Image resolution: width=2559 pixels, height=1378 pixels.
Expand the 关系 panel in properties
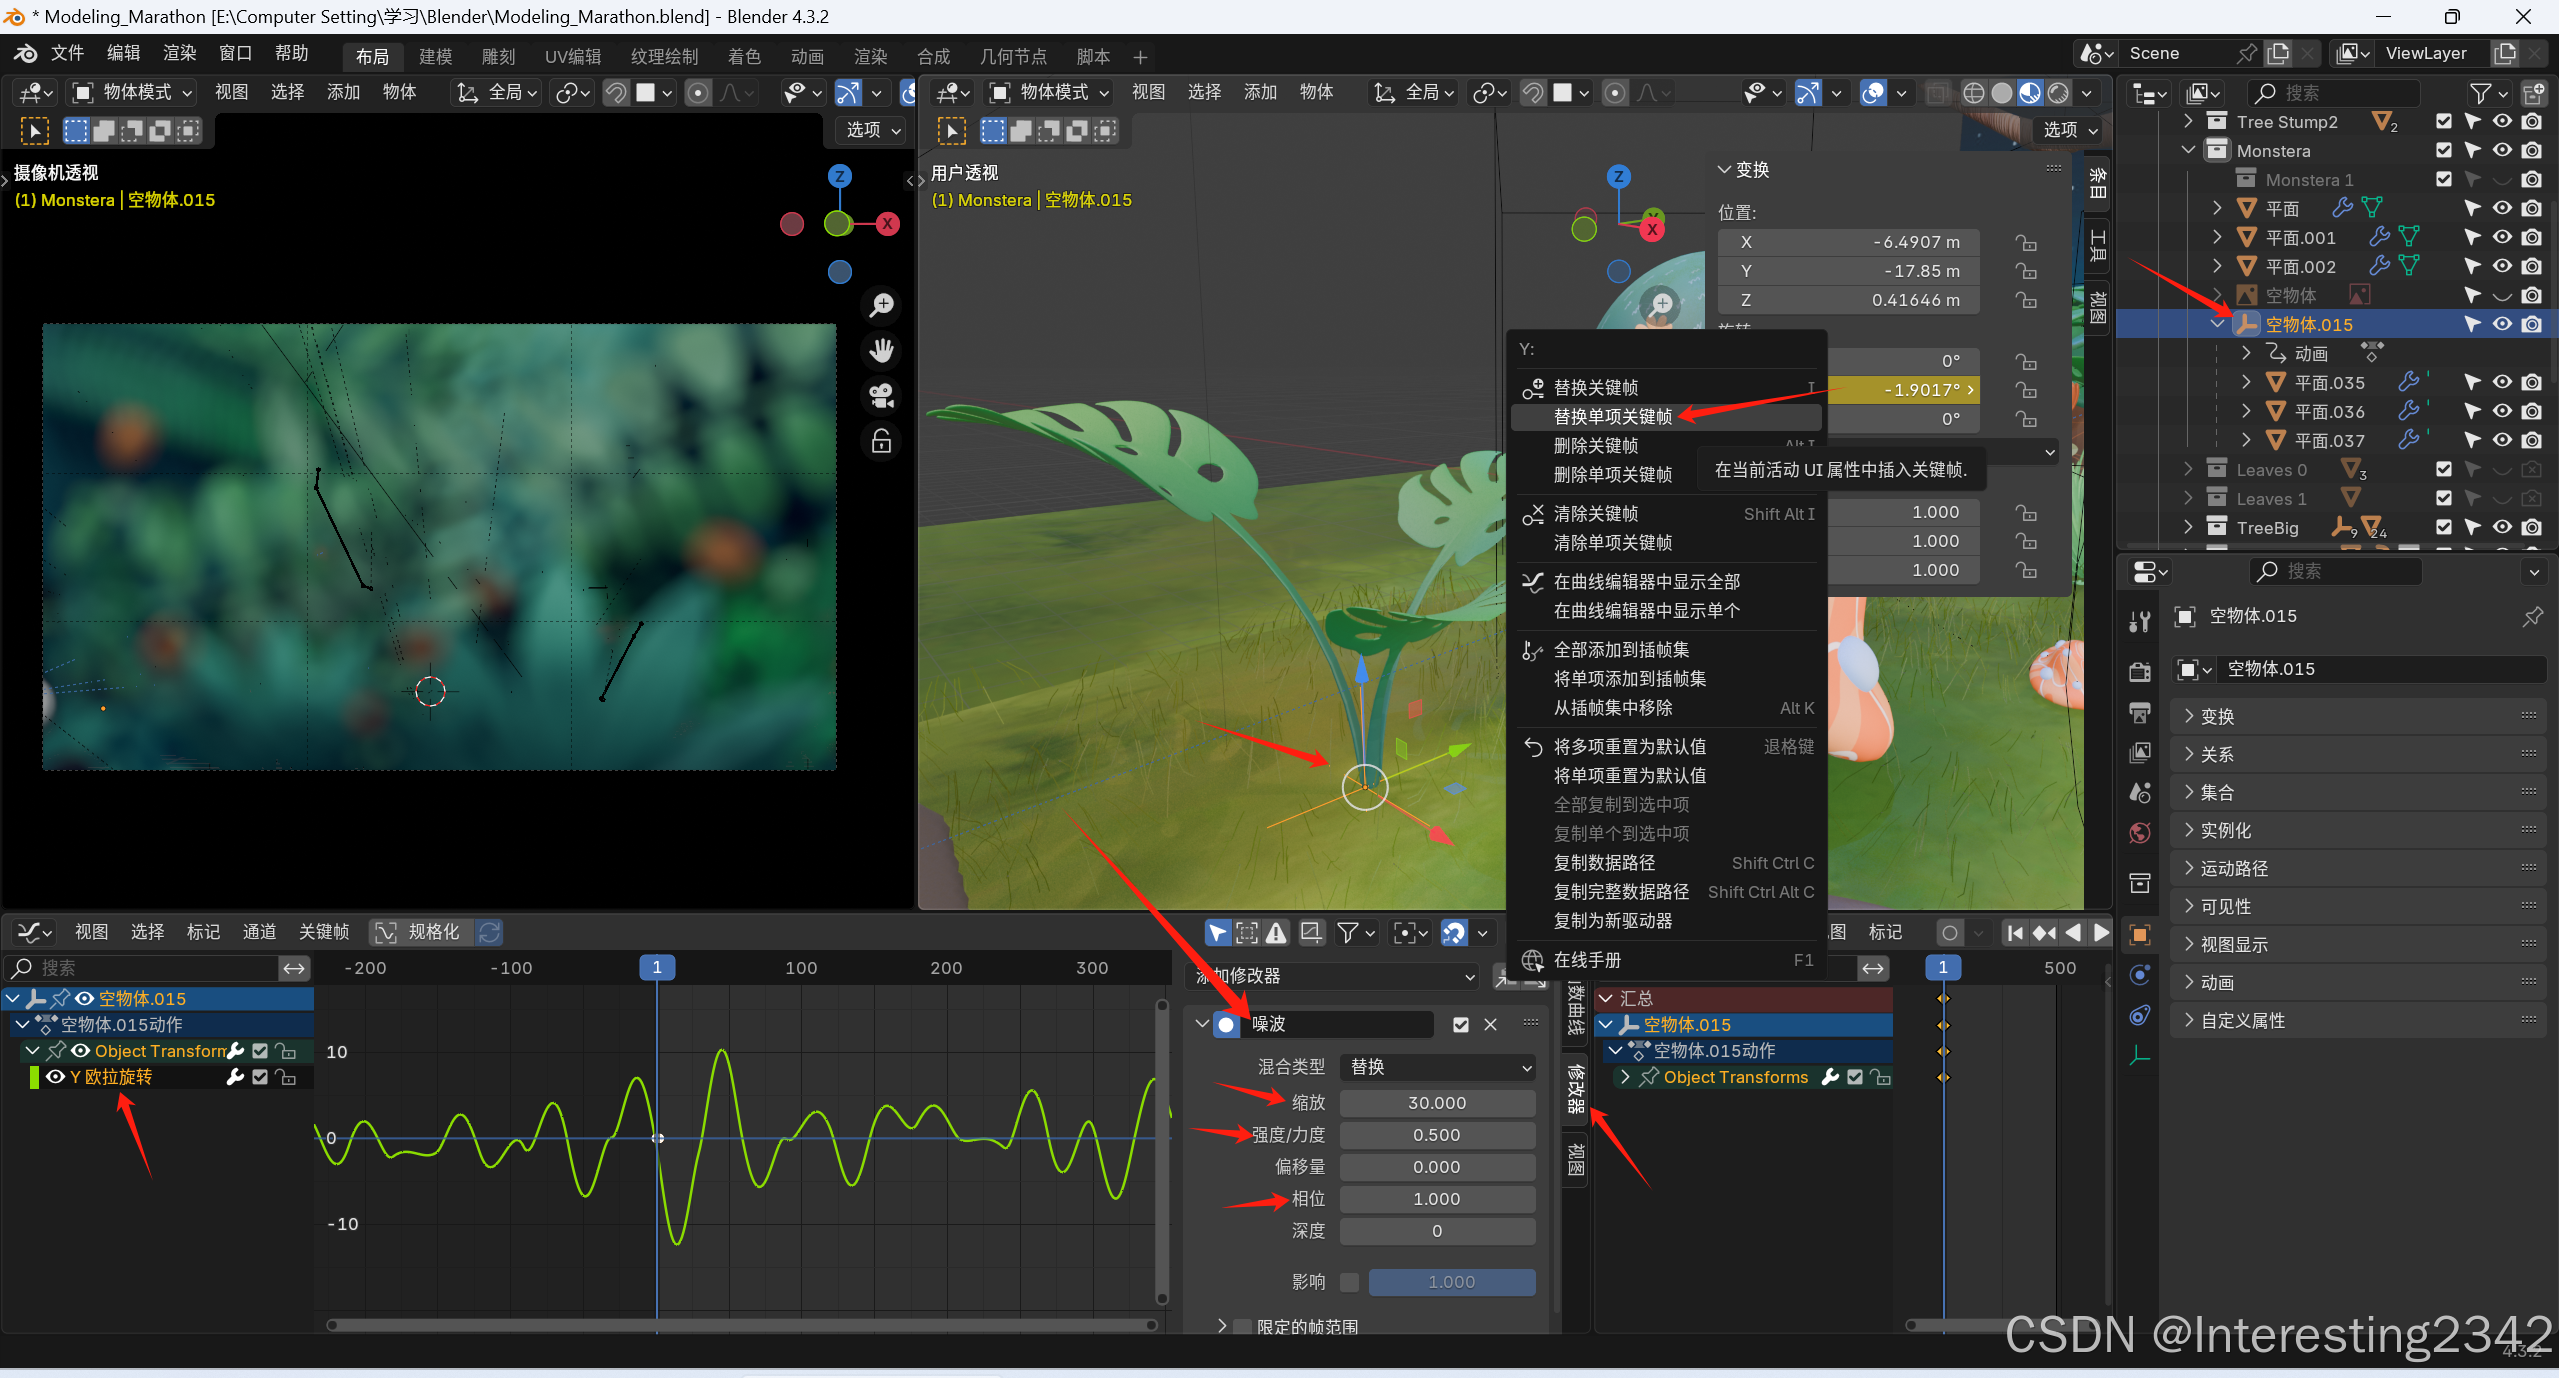[2216, 754]
